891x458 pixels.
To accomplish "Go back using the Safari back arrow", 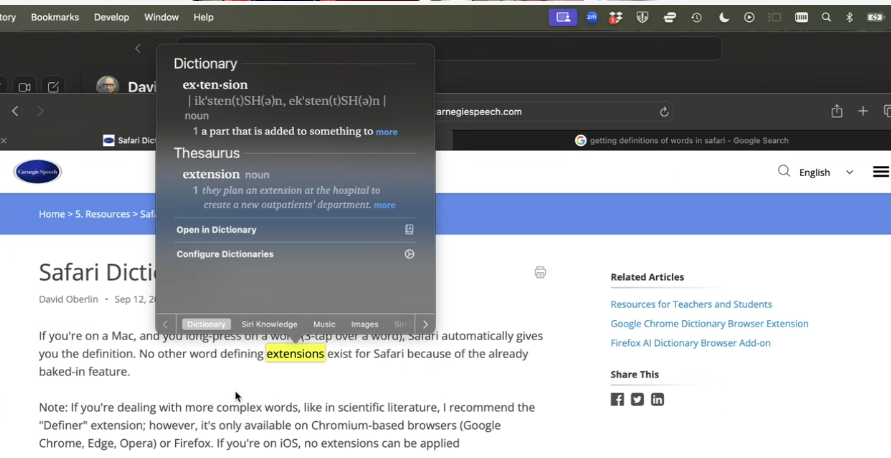I will [15, 111].
